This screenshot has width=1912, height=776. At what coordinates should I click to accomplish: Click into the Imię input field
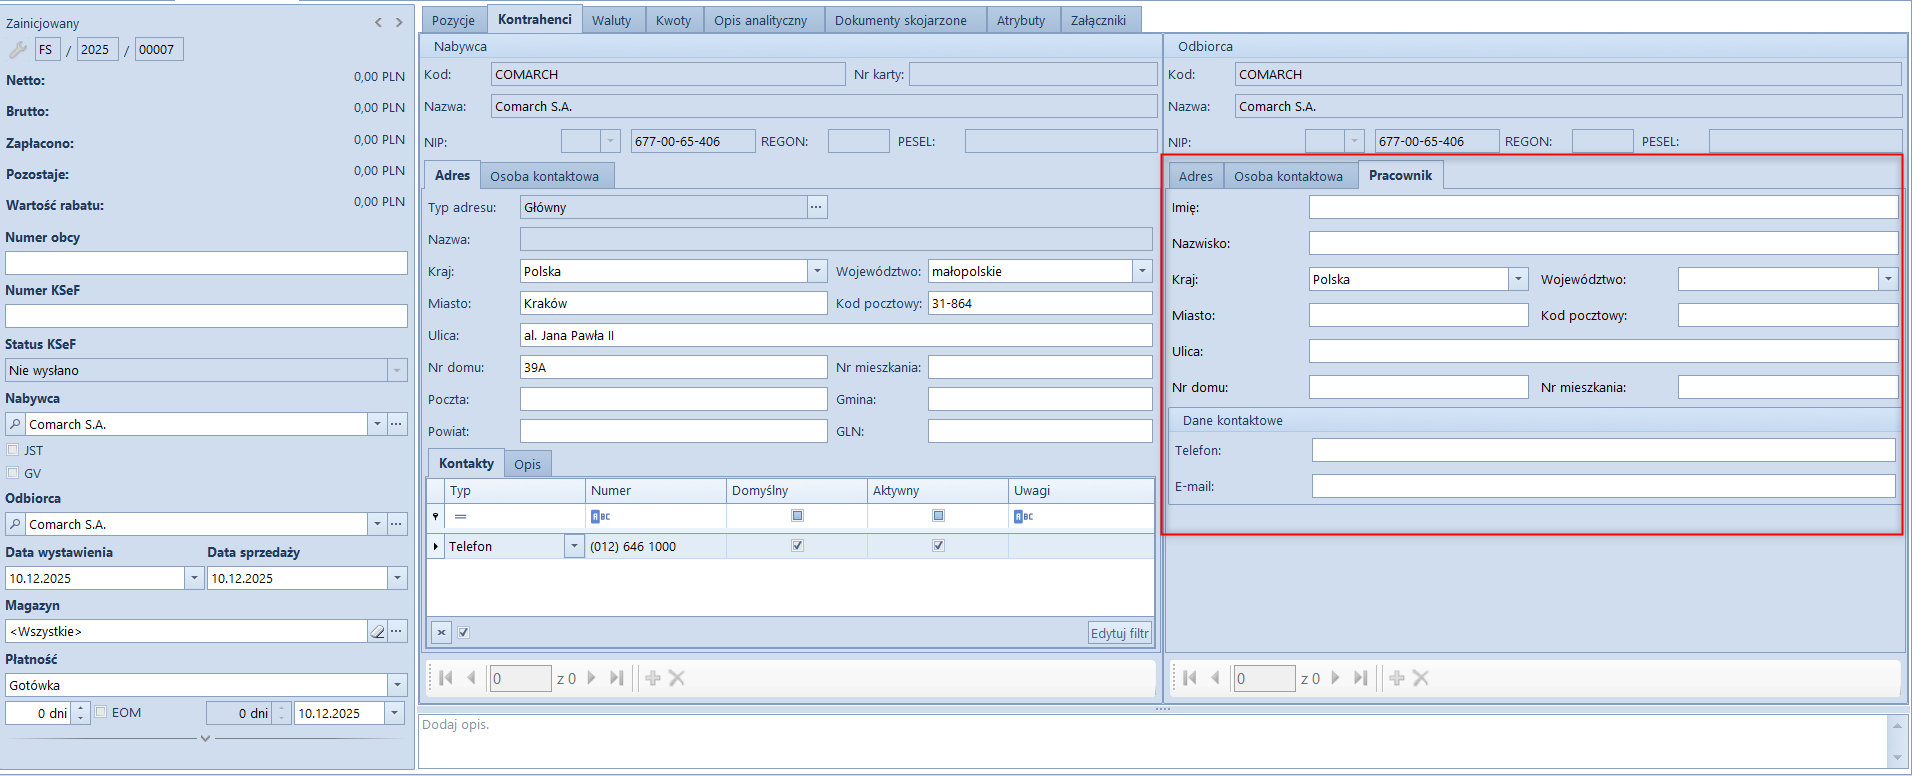1602,207
